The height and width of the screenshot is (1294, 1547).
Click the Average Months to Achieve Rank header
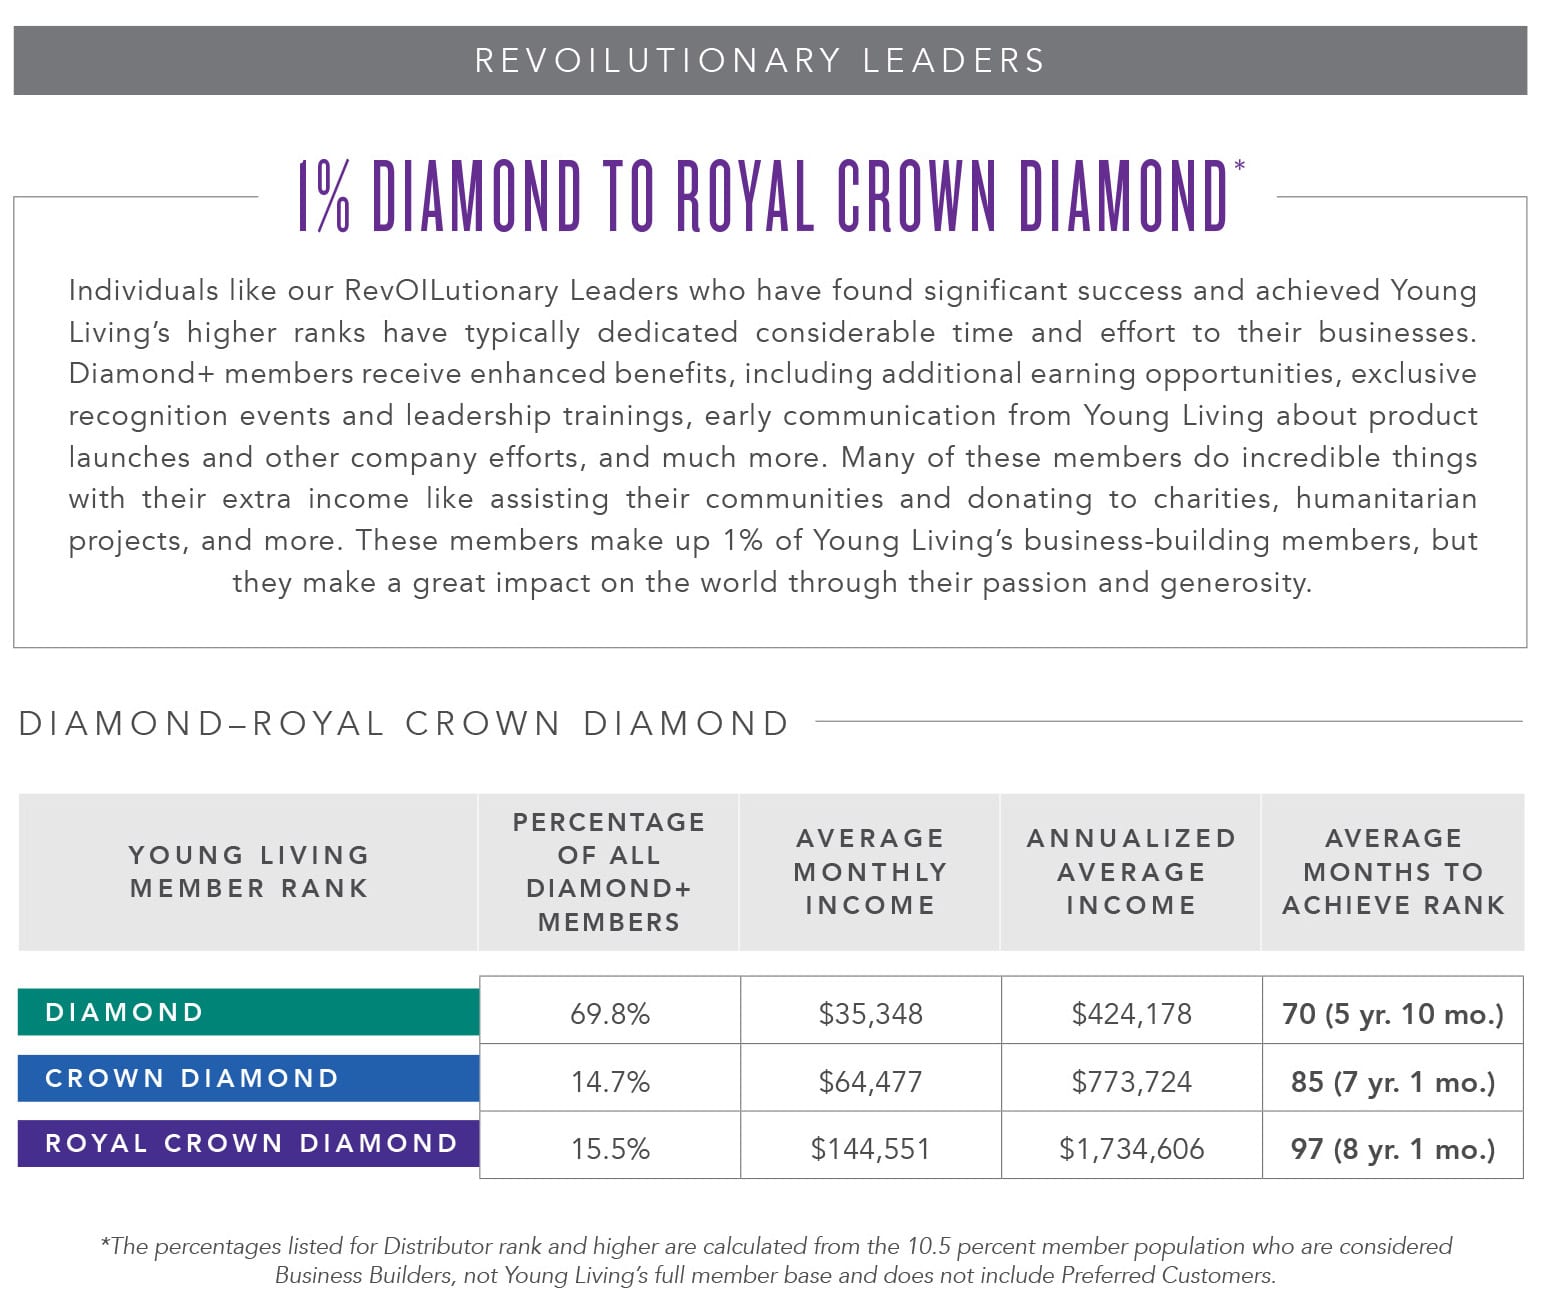pyautogui.click(x=1393, y=871)
